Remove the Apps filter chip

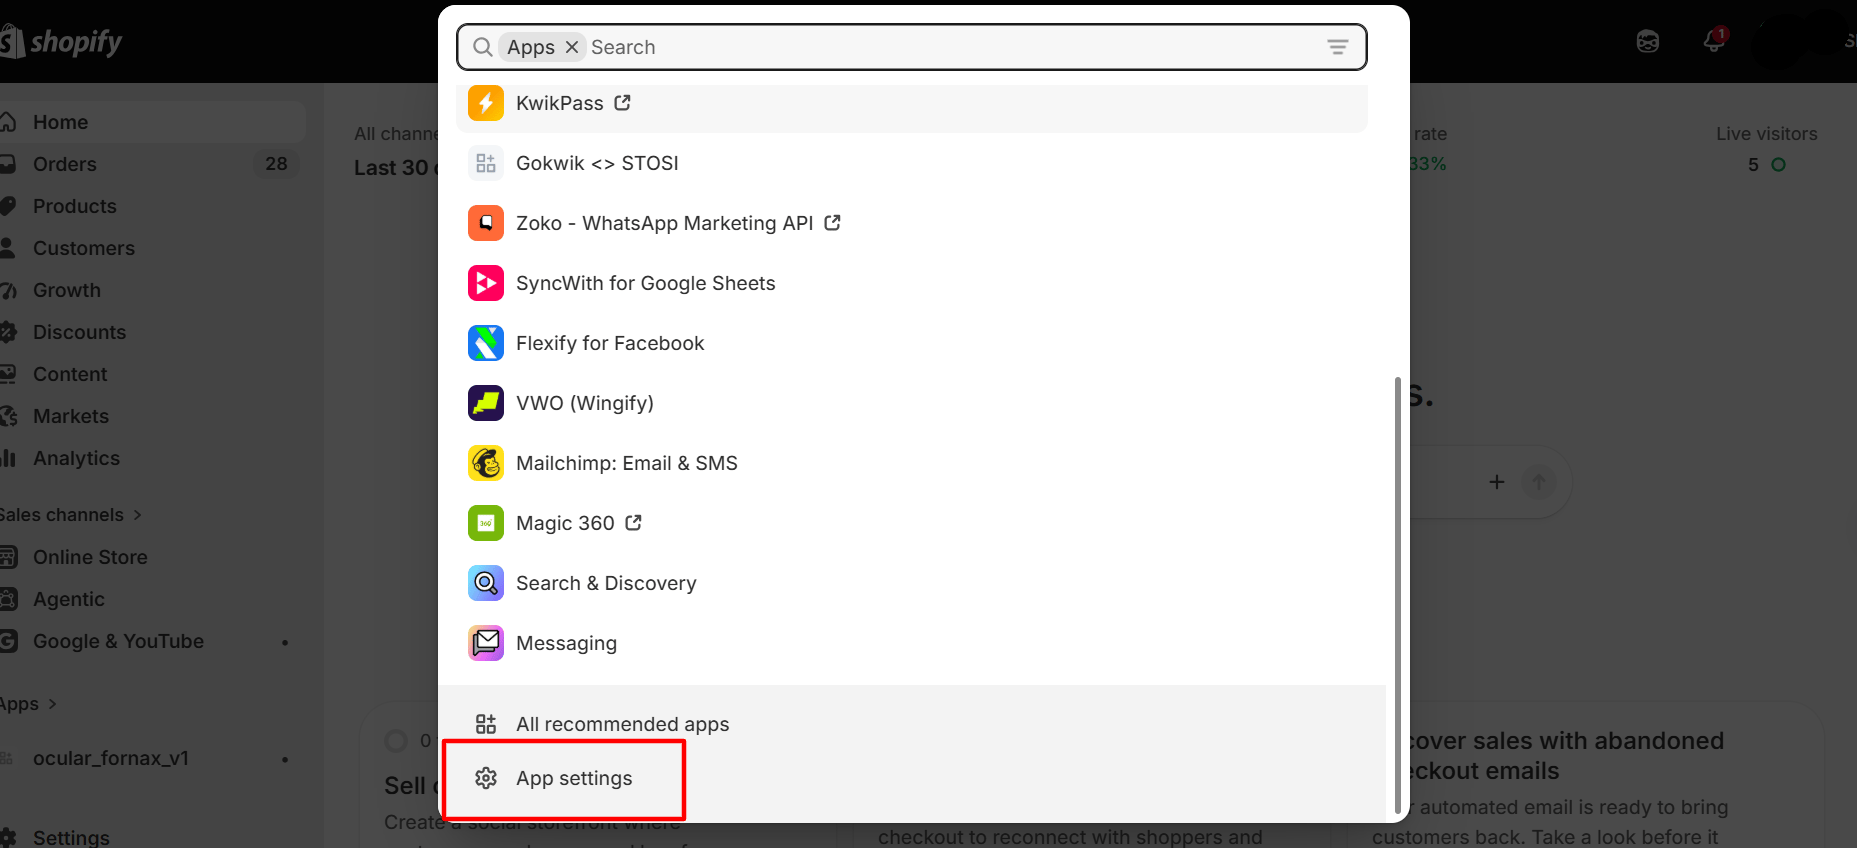(572, 47)
